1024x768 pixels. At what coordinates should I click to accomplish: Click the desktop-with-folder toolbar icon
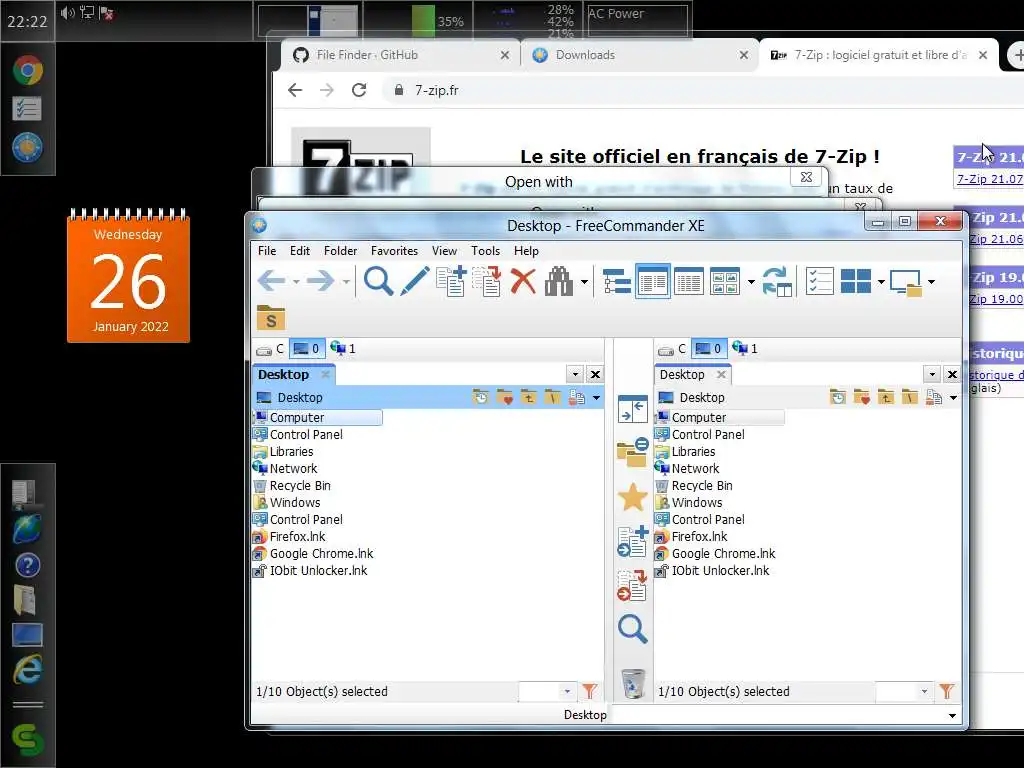[906, 283]
